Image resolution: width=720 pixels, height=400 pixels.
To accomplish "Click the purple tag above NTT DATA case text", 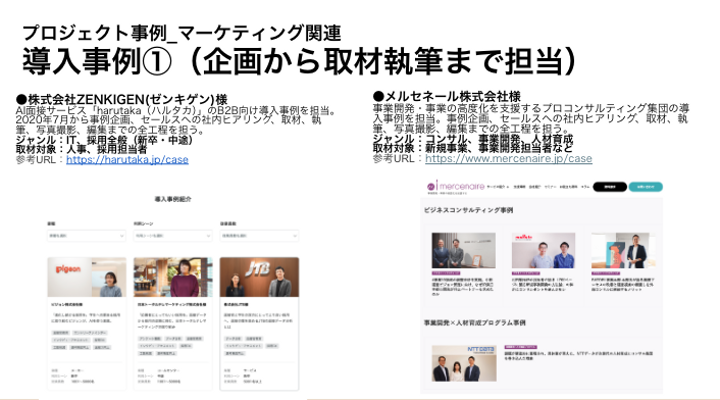I will 521,347.
